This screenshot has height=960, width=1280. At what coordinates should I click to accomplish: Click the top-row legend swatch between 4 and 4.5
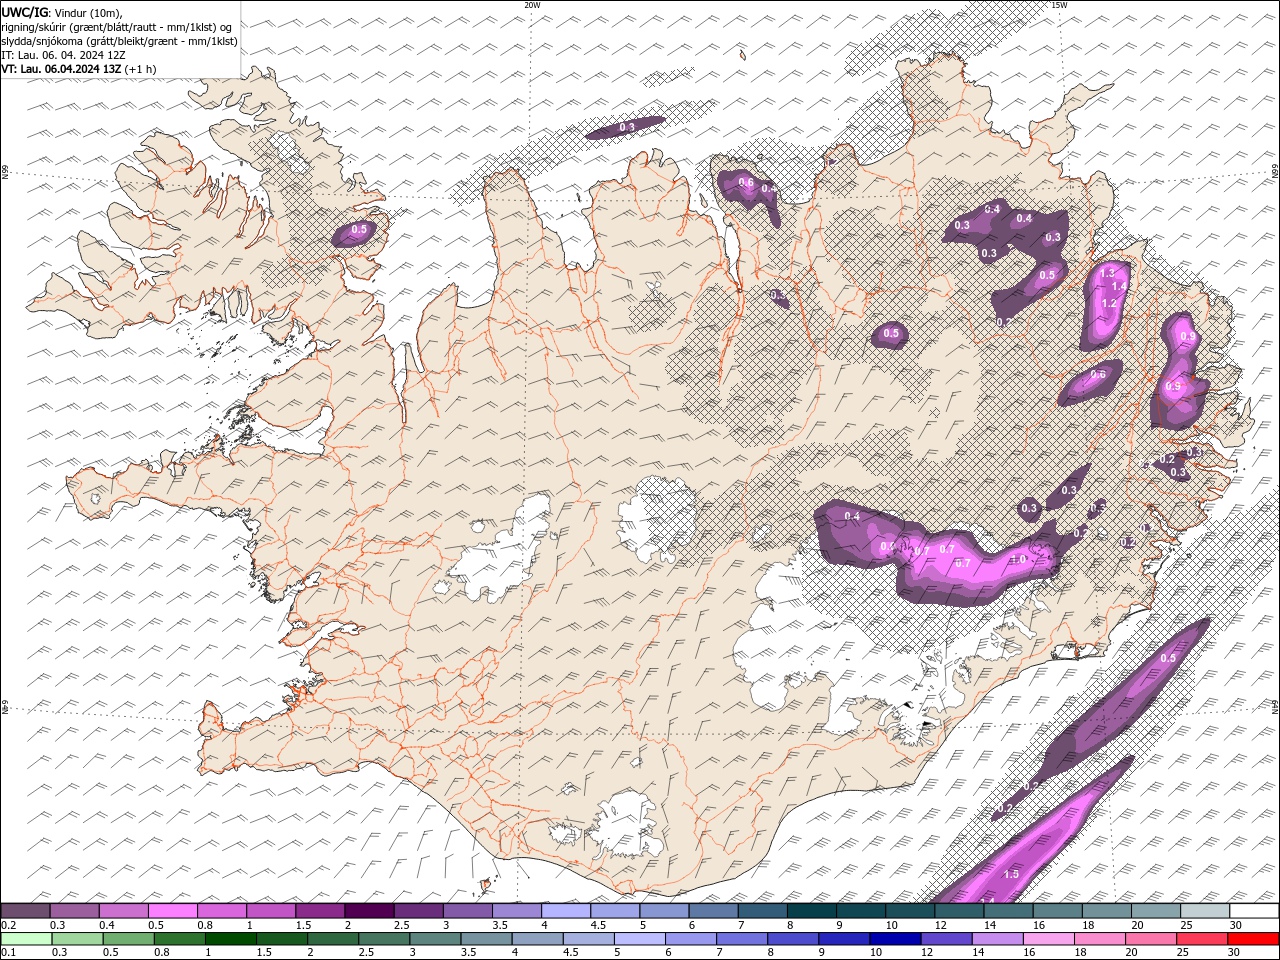[566, 911]
